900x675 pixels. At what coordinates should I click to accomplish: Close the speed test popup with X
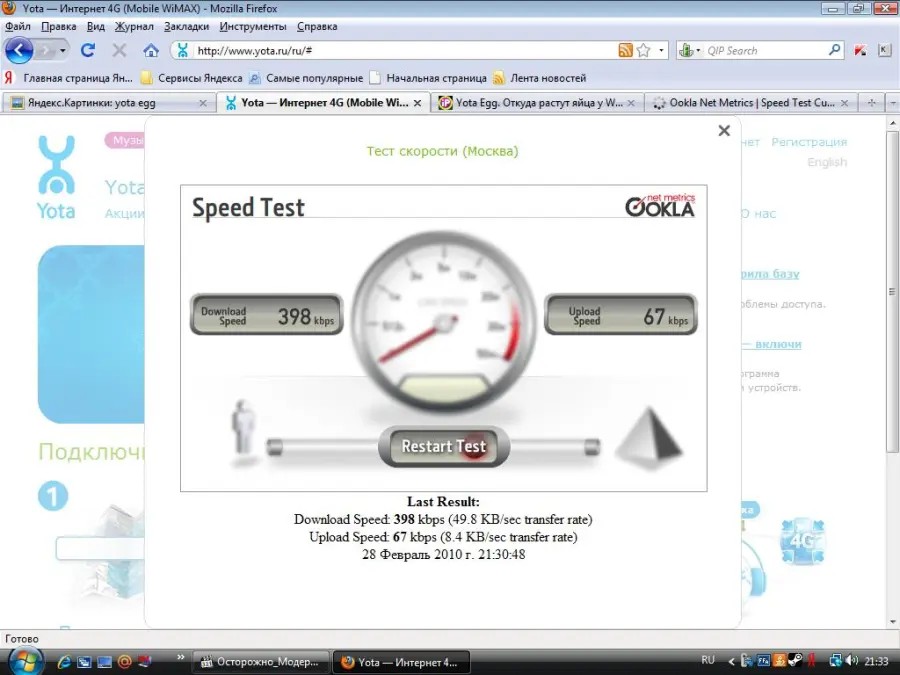[724, 131]
